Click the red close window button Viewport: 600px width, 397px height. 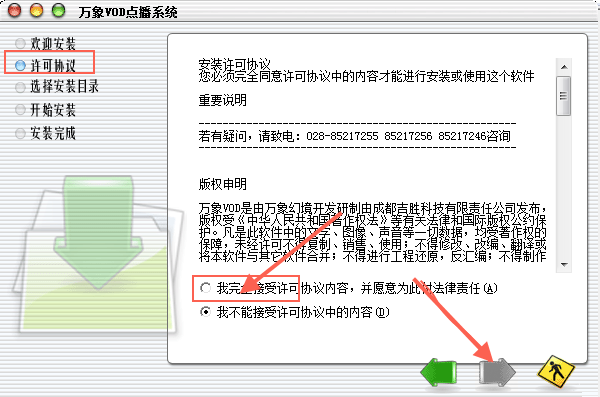(x=15, y=10)
